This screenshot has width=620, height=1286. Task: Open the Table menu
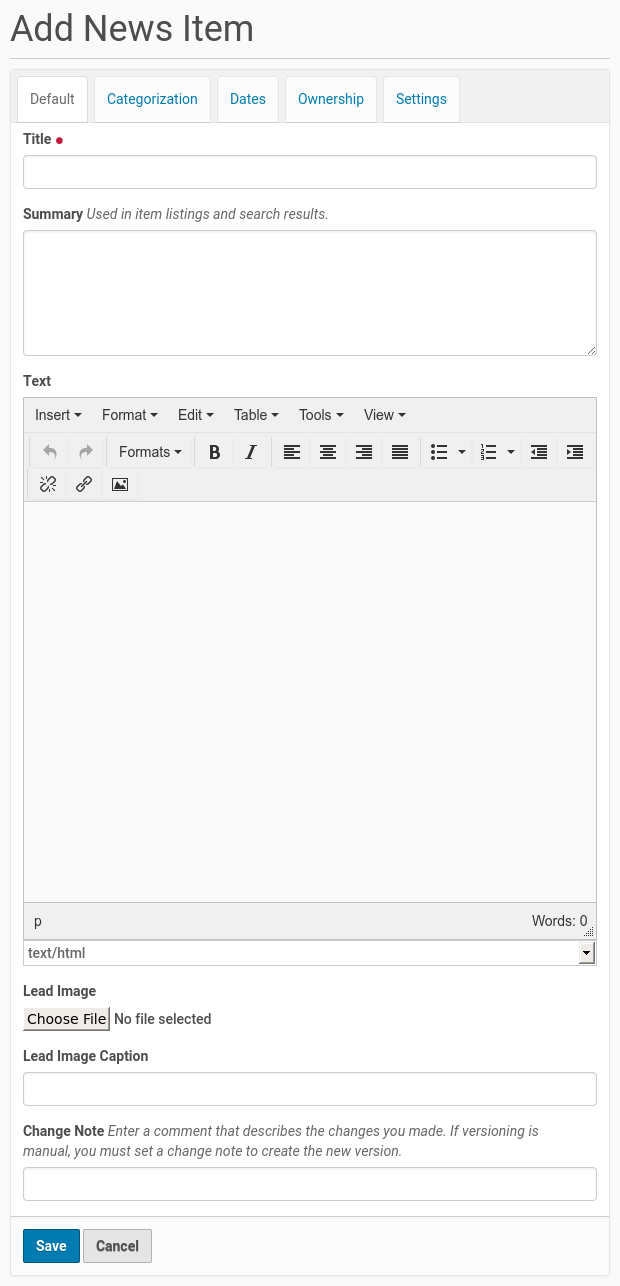click(256, 415)
